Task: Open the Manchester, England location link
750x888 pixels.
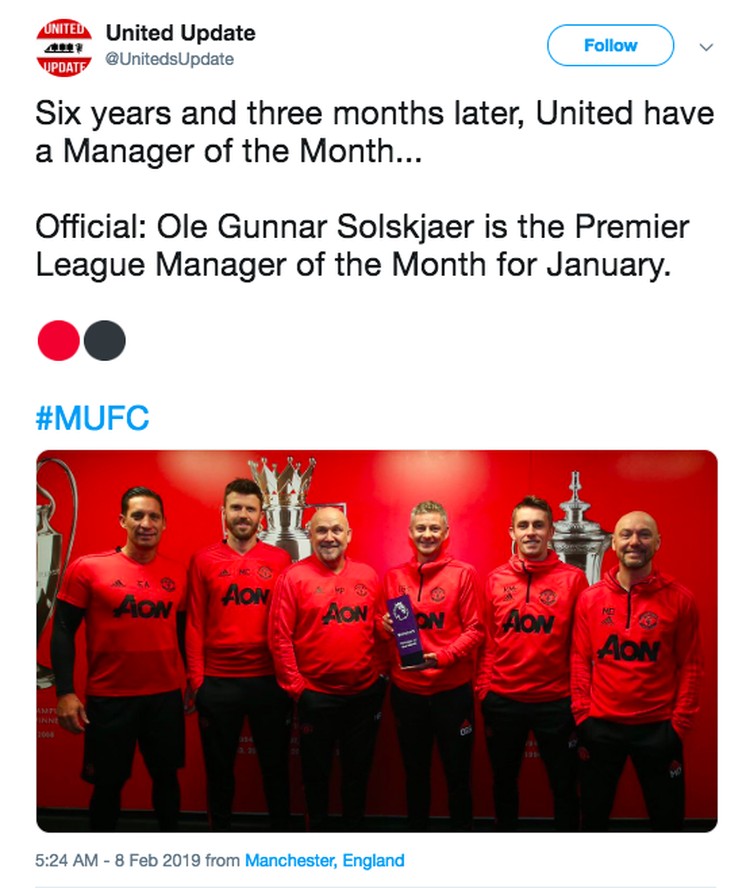Action: coord(325,860)
